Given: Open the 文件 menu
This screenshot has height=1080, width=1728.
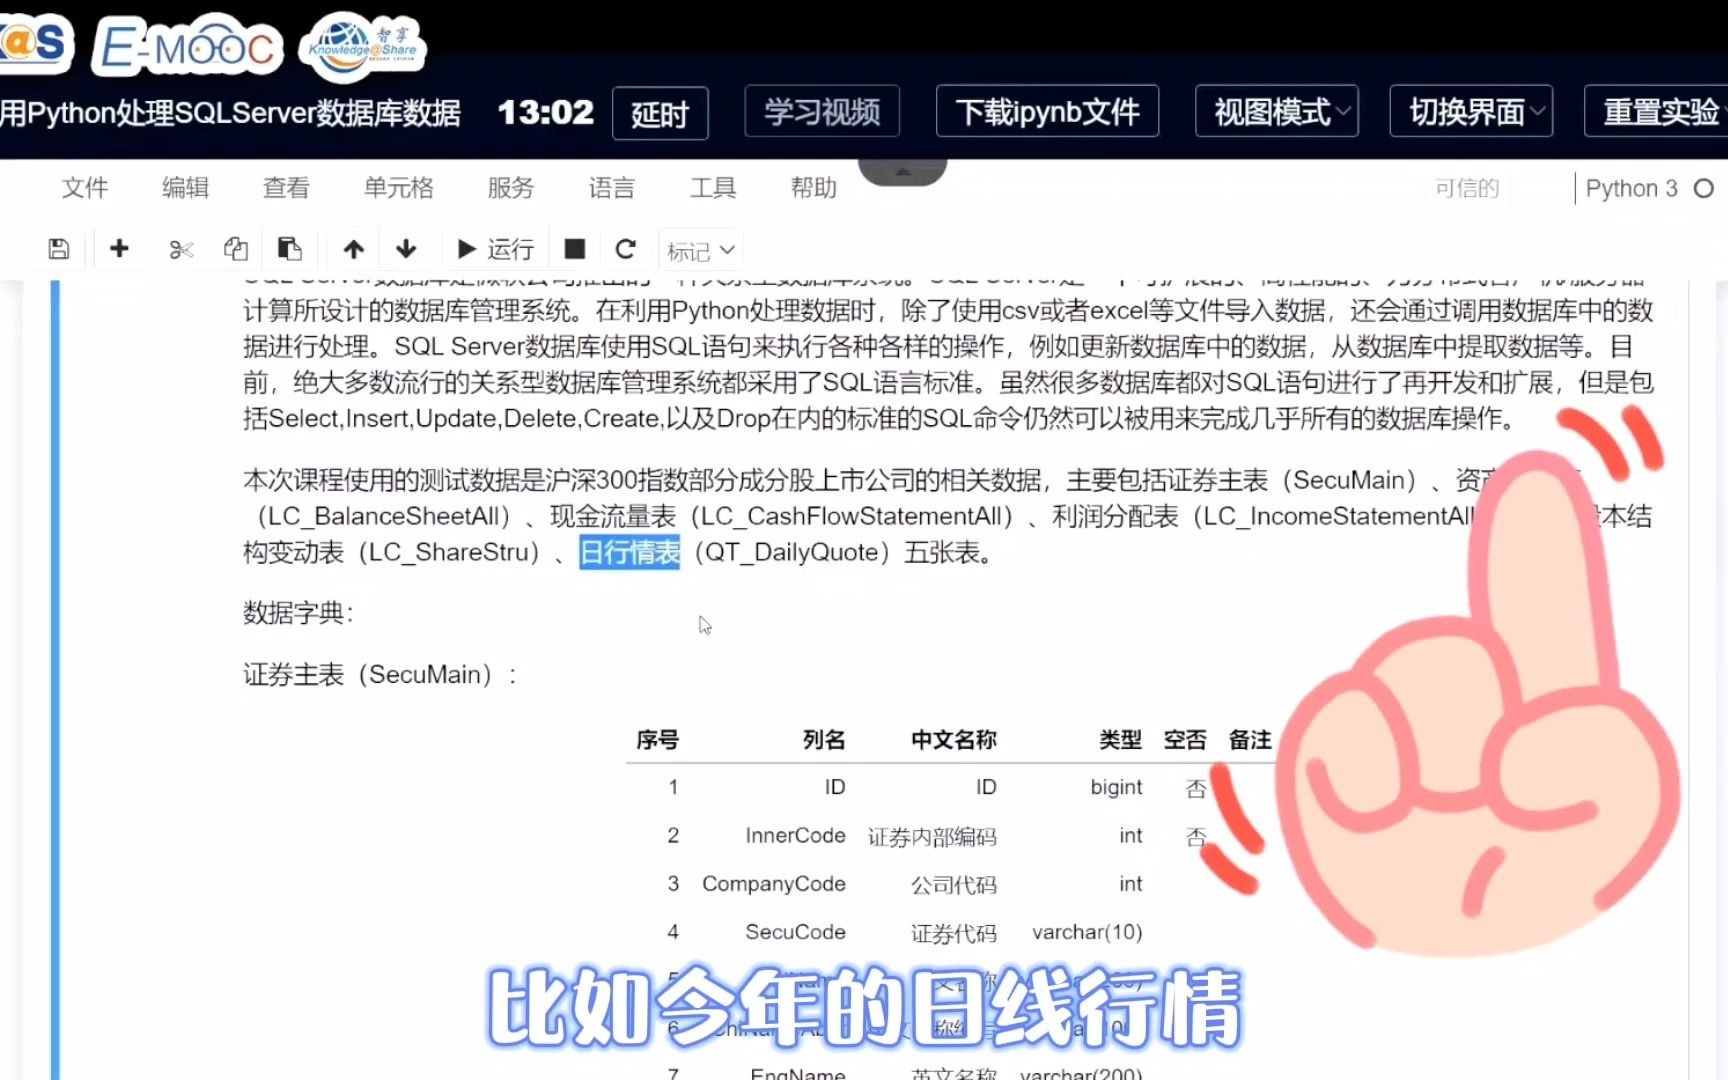Looking at the screenshot, I should 85,188.
